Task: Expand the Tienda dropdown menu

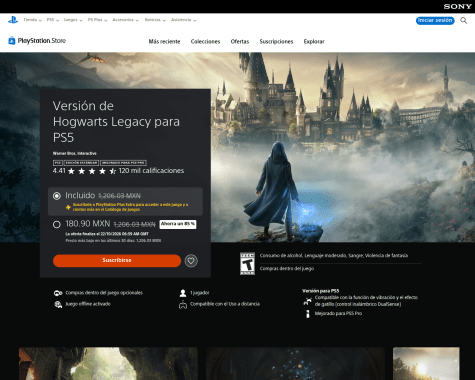Action: (x=32, y=20)
